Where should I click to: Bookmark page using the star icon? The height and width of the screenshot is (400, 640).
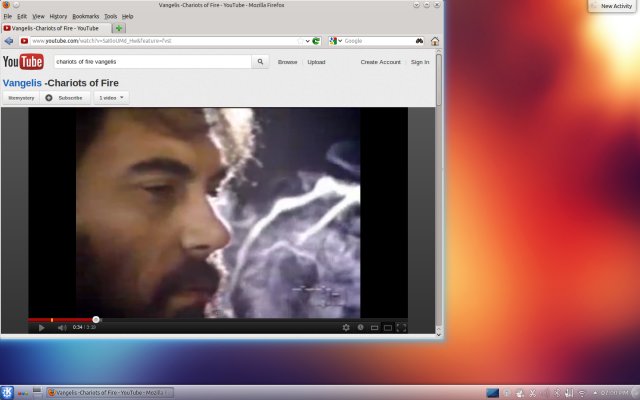tap(300, 41)
